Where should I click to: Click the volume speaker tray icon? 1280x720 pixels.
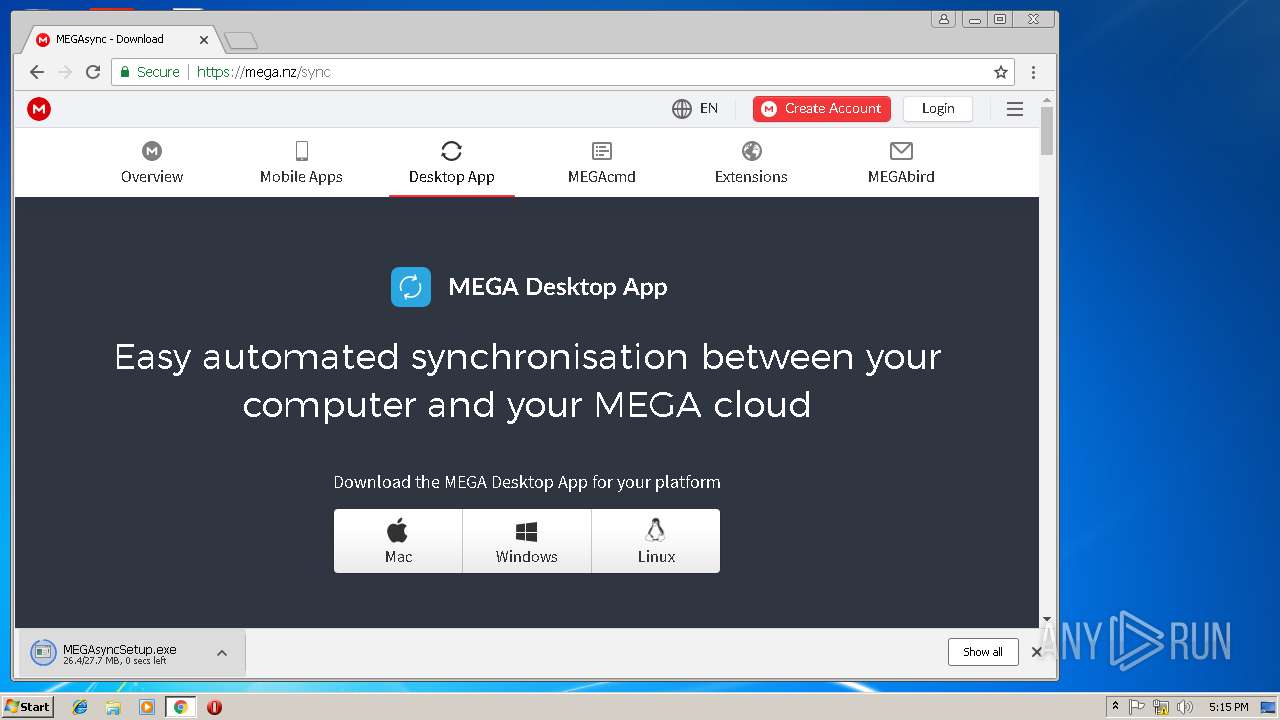coord(1185,707)
